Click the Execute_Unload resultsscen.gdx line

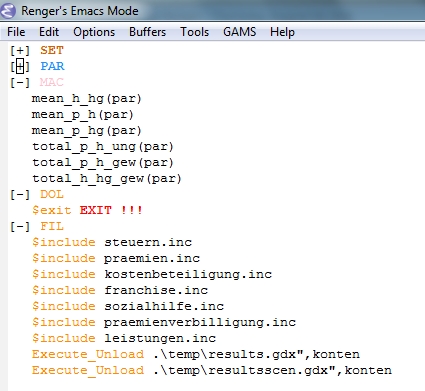[212, 370]
